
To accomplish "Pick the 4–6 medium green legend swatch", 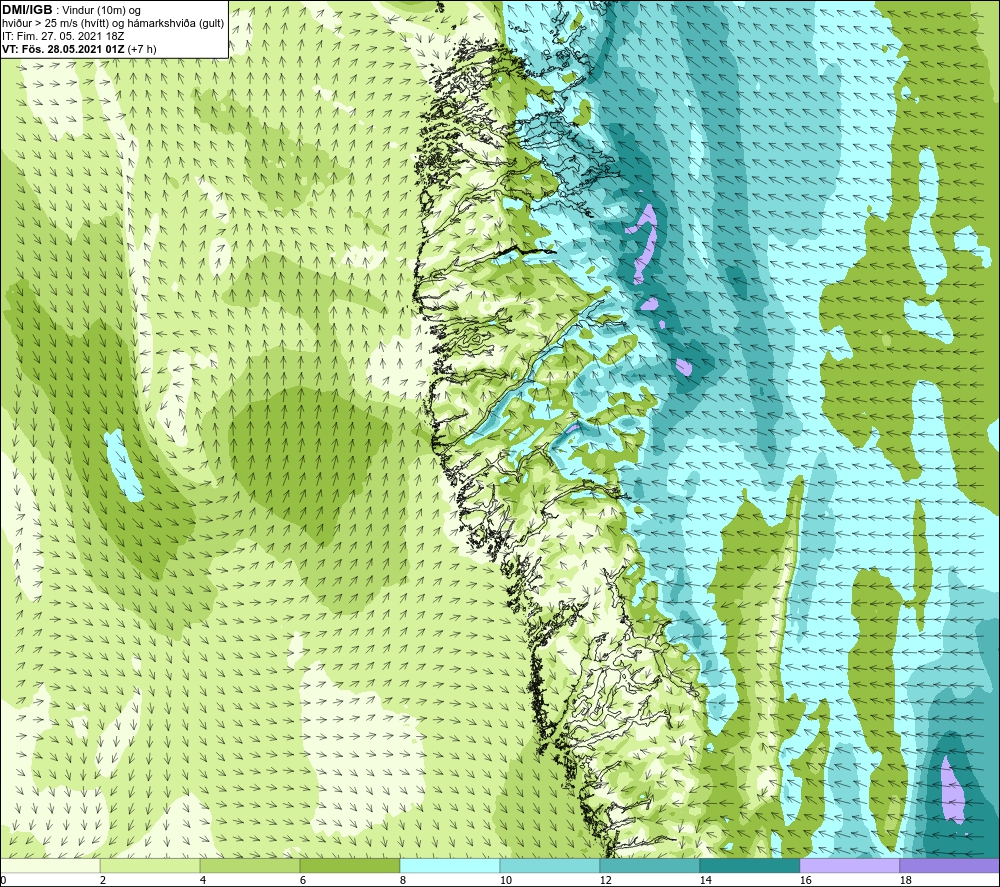I will [249, 866].
